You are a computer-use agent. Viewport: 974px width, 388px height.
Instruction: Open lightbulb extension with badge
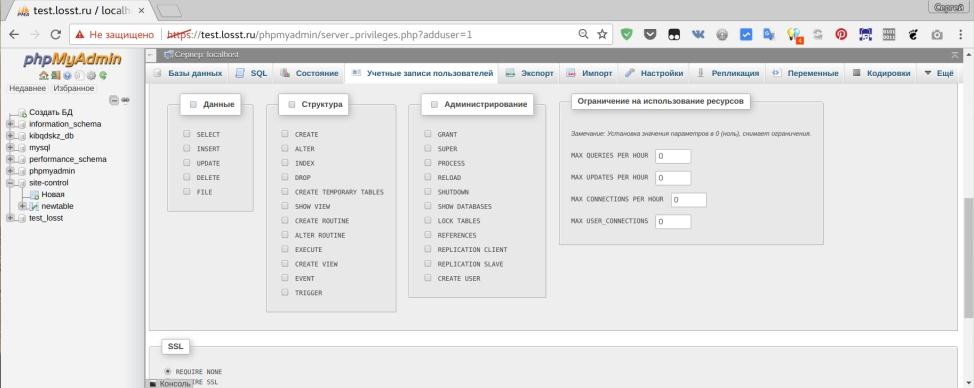click(x=794, y=35)
